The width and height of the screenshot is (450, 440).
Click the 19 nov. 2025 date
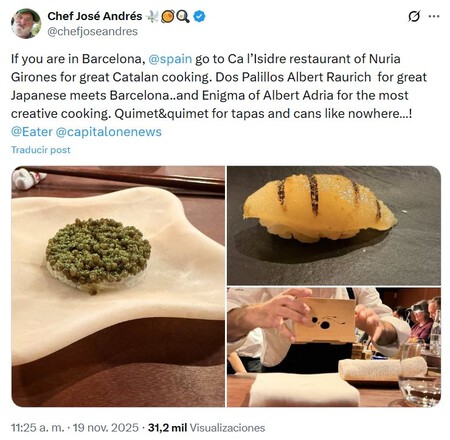[x=105, y=428]
